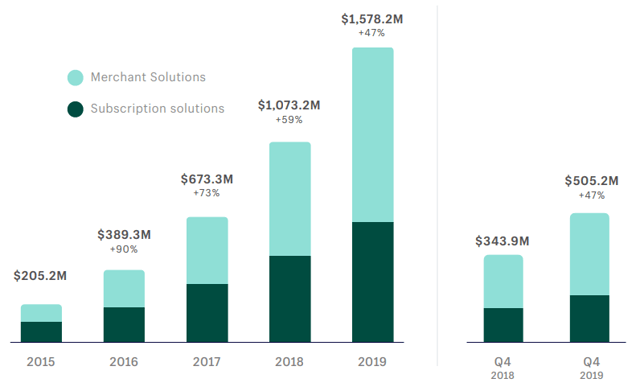Click the 2018 bar's merchant solutions segment
This screenshot has height=391, width=640.
(x=290, y=199)
